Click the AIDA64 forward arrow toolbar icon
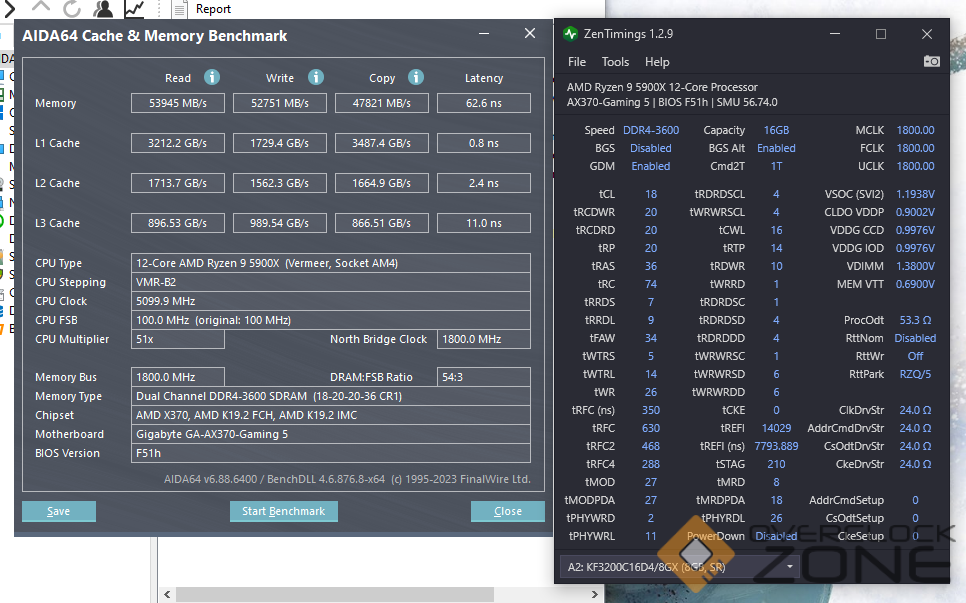The height and width of the screenshot is (603, 966). coord(8,8)
